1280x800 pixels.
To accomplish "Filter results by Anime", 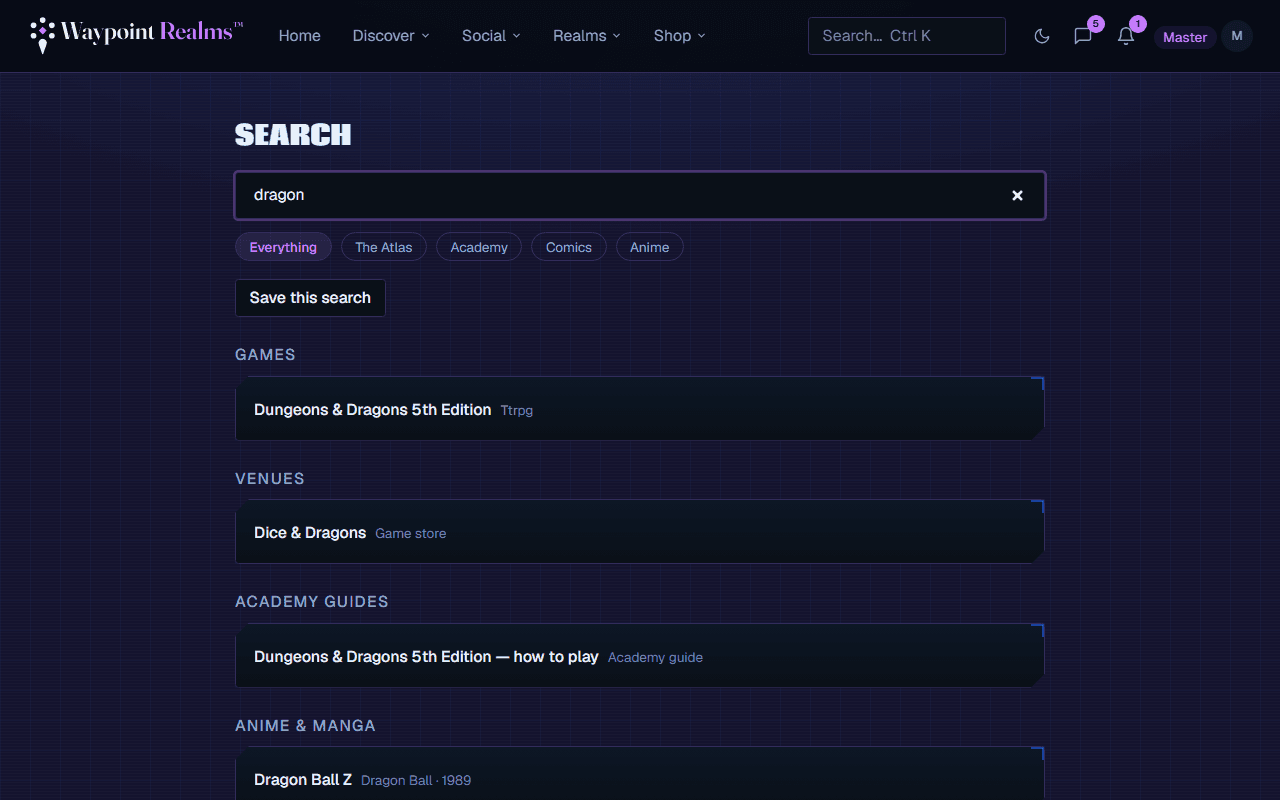I will point(650,247).
